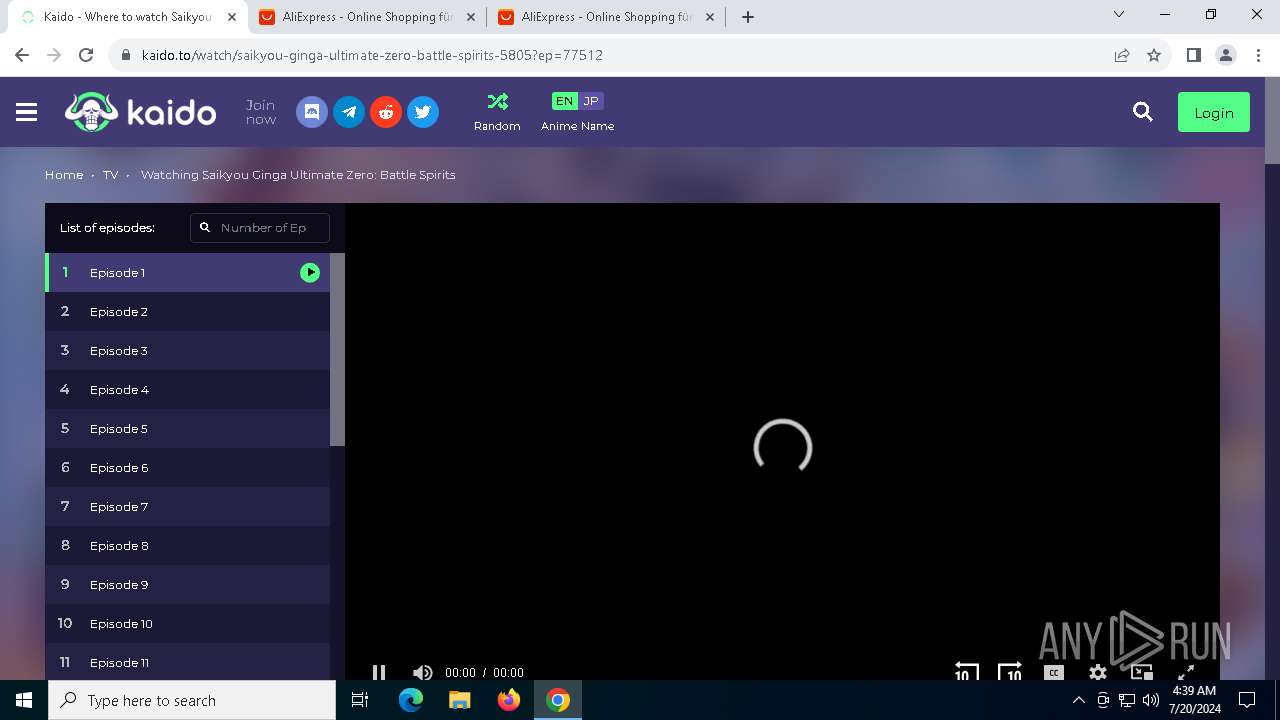Share this page from the address bar

1122,55
